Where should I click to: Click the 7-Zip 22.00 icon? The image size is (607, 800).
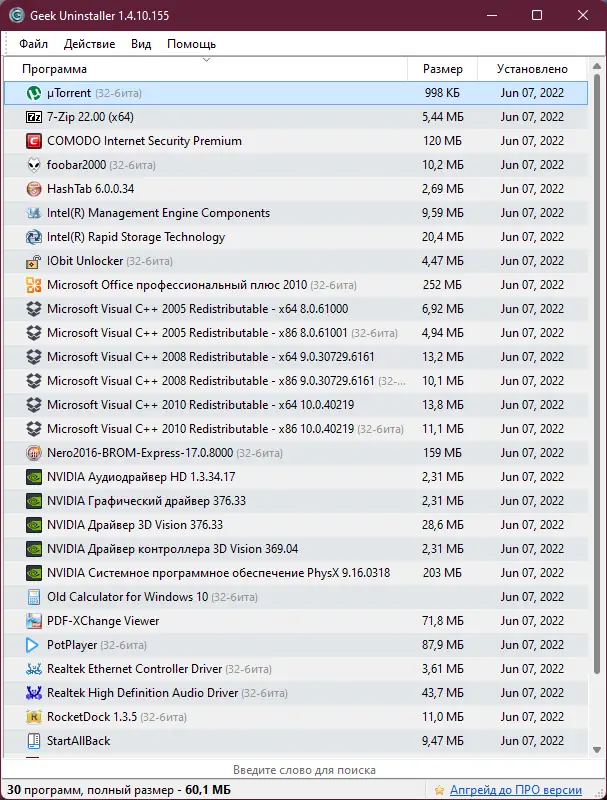coord(34,117)
